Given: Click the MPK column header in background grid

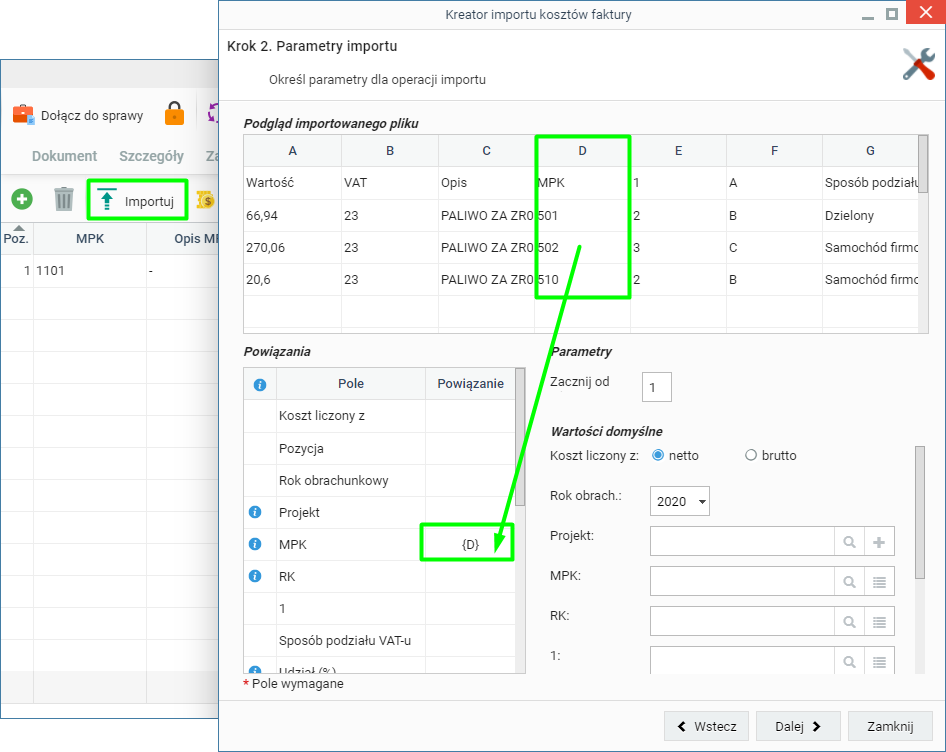Looking at the screenshot, I should click(x=90, y=238).
